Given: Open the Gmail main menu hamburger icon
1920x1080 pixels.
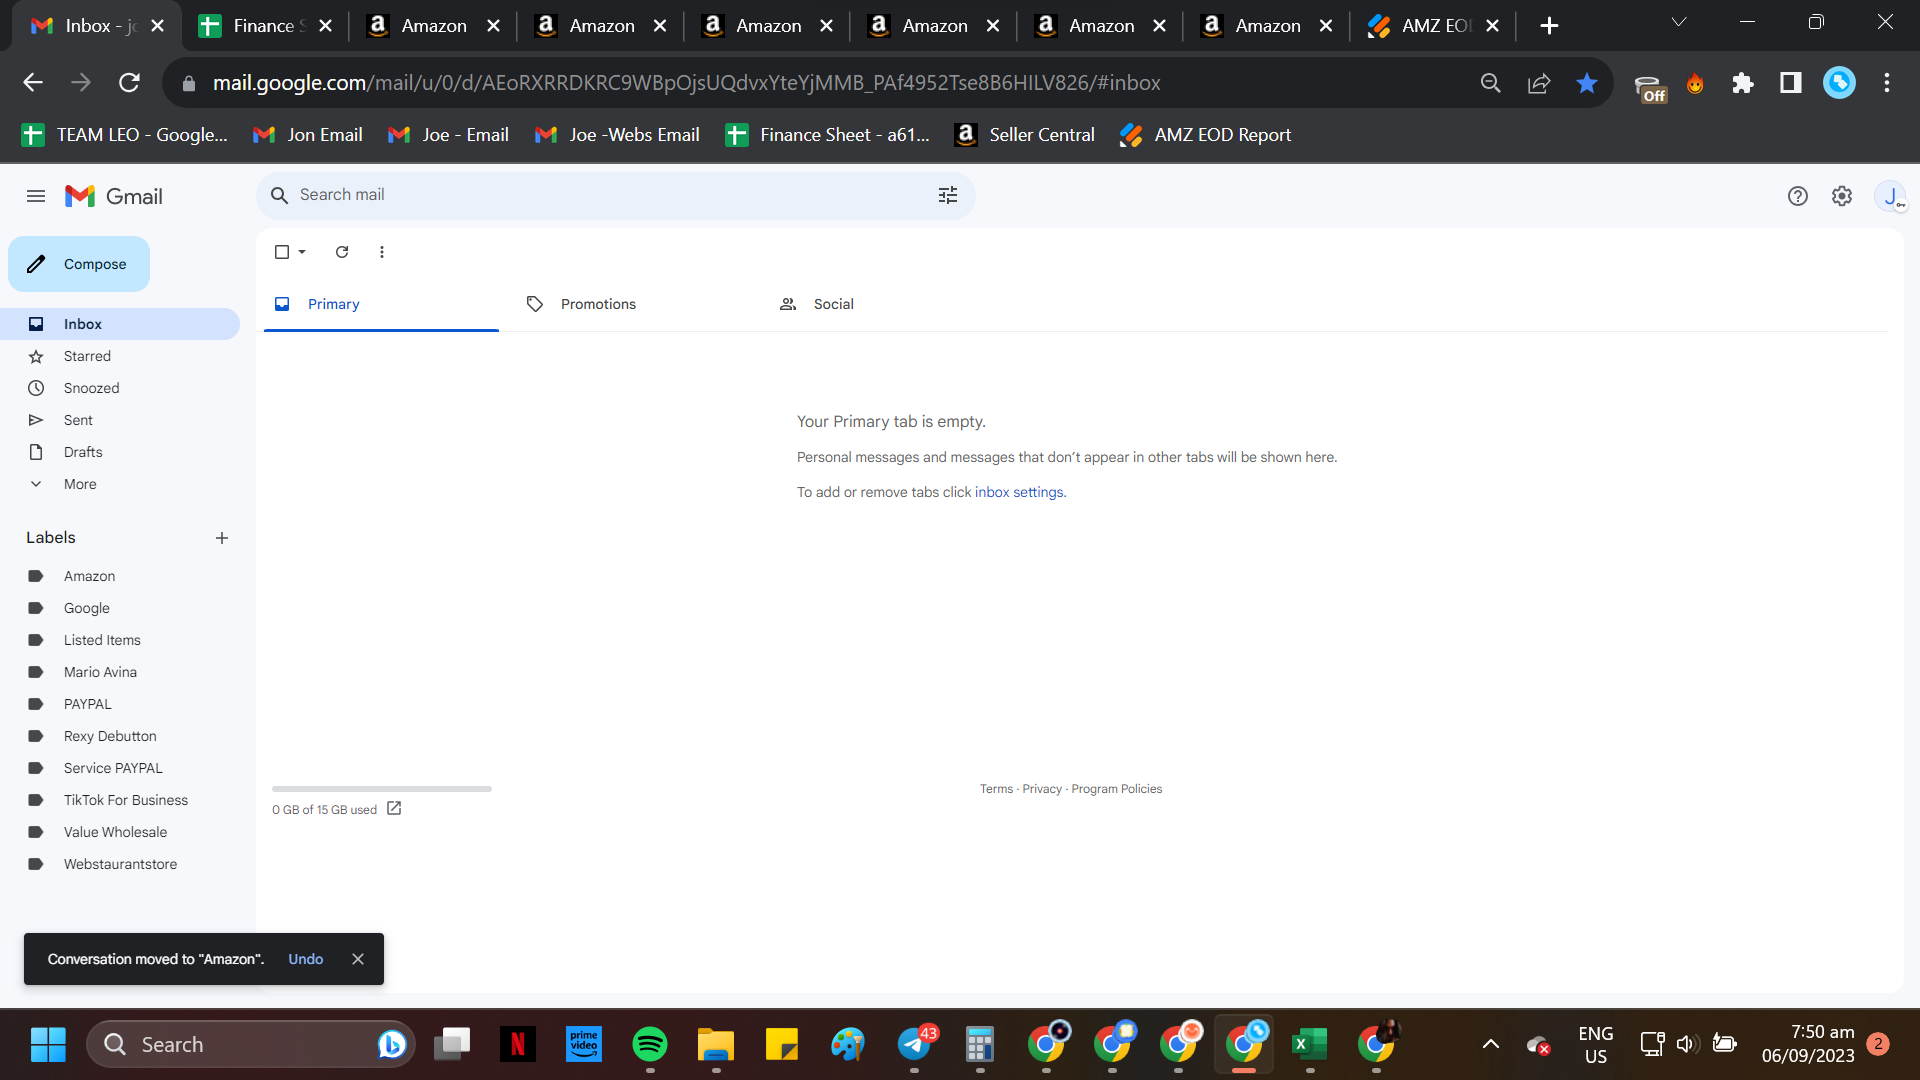Looking at the screenshot, I should tap(36, 196).
